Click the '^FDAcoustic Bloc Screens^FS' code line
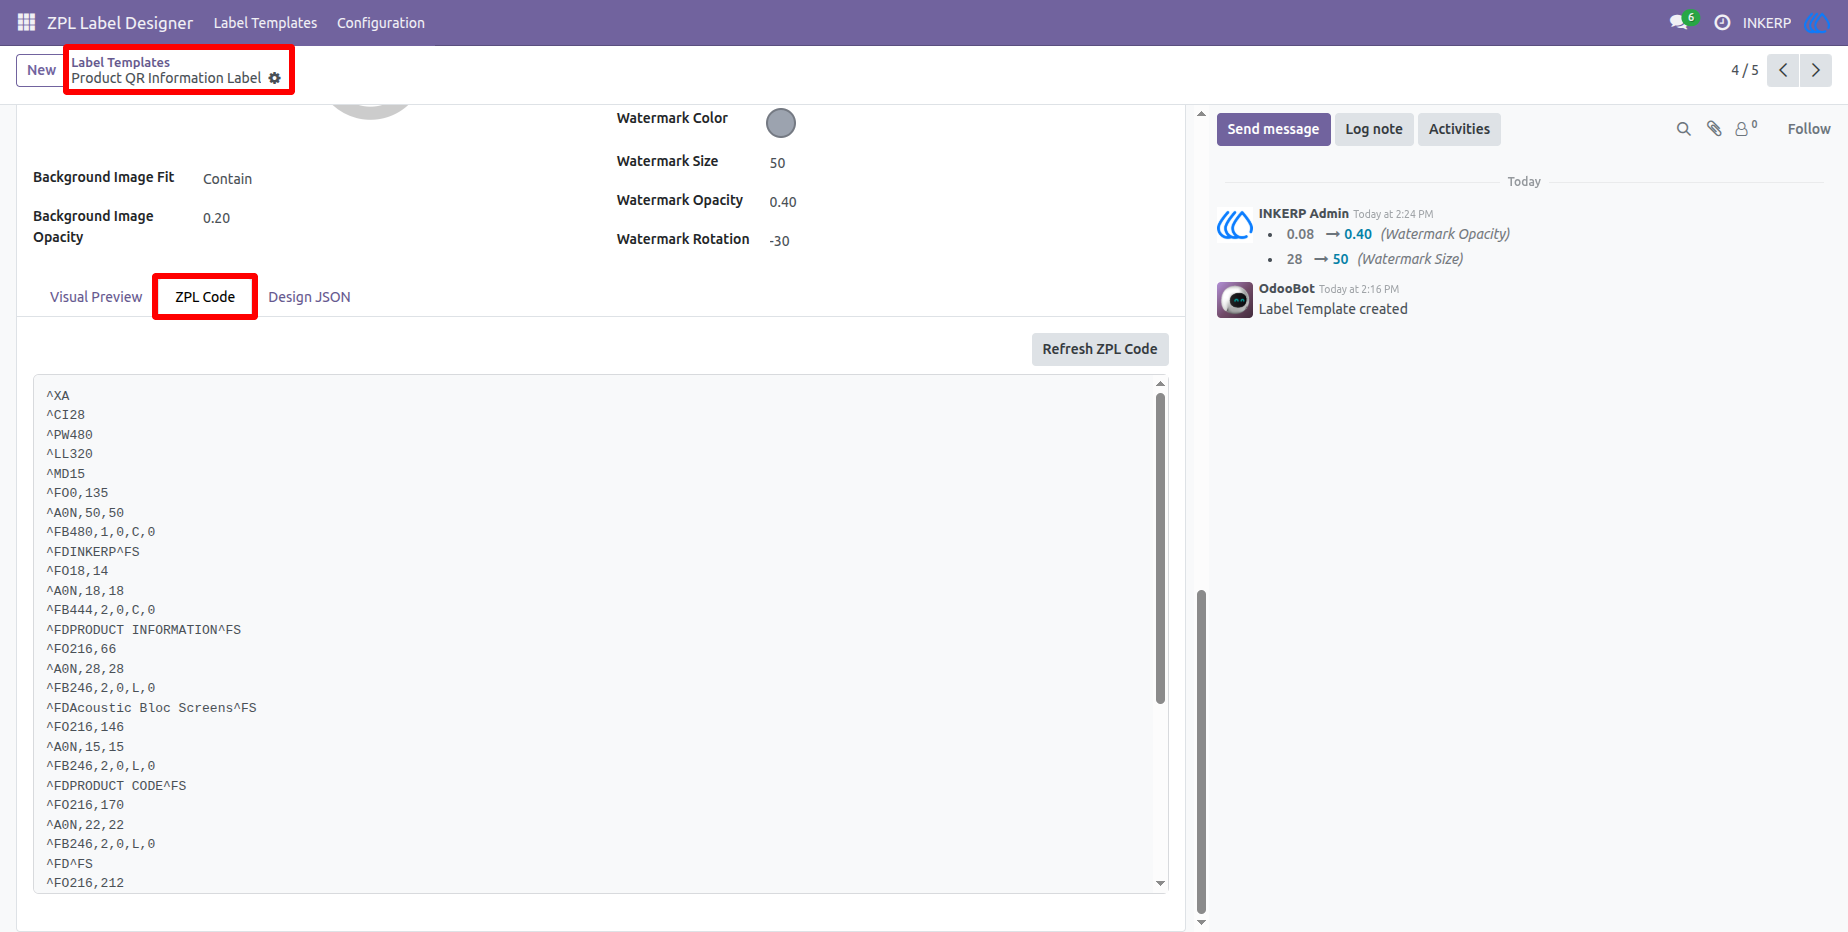This screenshot has width=1848, height=932. coord(151,708)
